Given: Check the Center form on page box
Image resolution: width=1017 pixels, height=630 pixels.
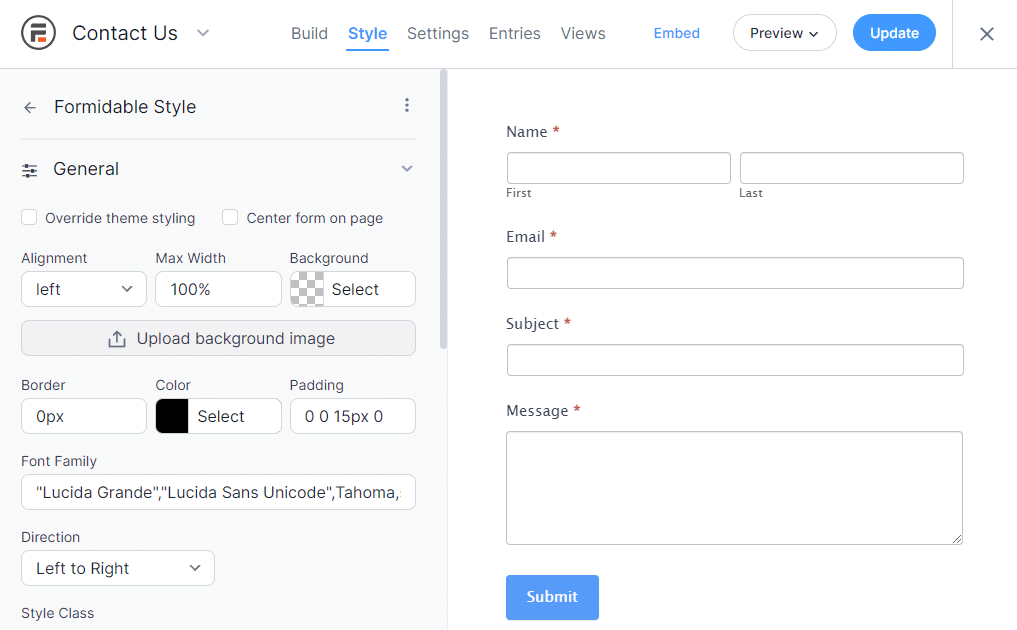Looking at the screenshot, I should coord(230,218).
